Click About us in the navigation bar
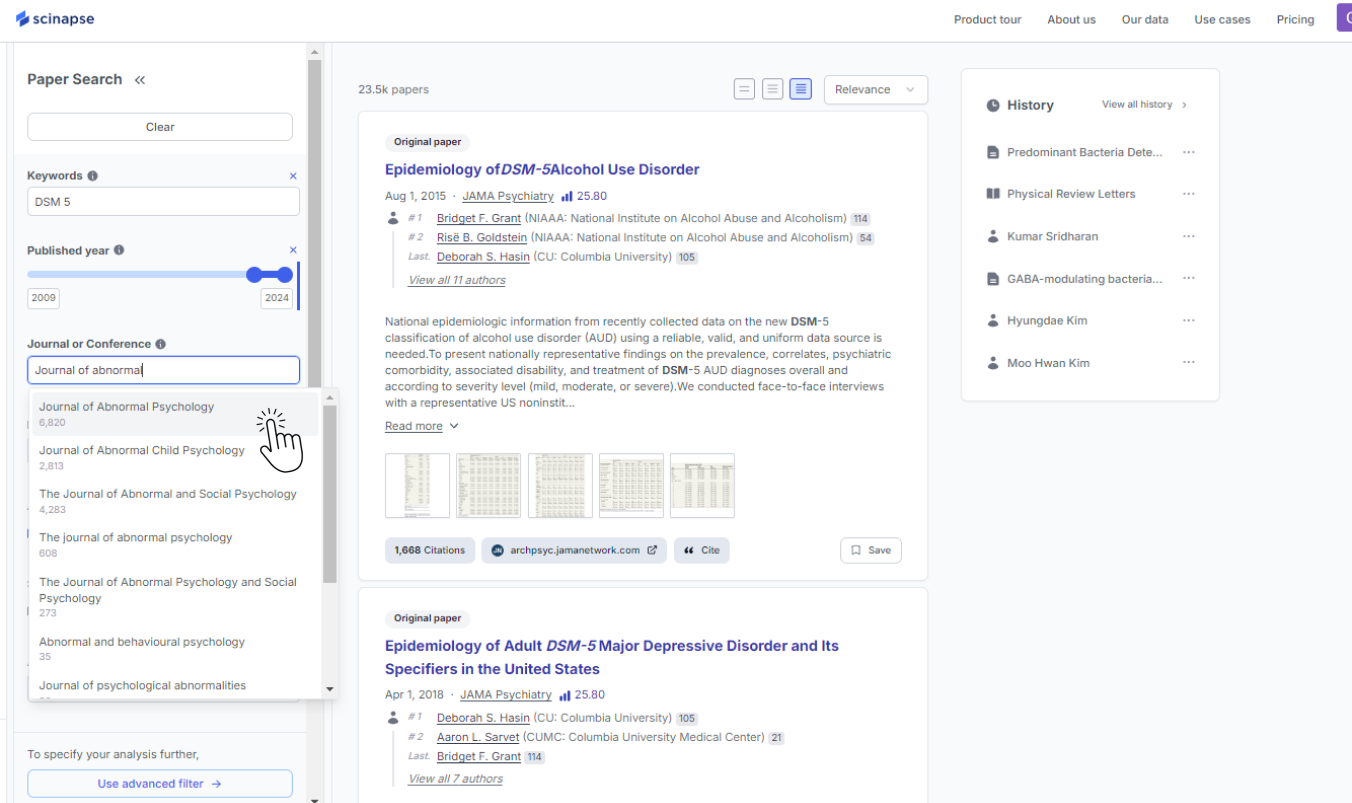The image size is (1352, 803). [1071, 19]
